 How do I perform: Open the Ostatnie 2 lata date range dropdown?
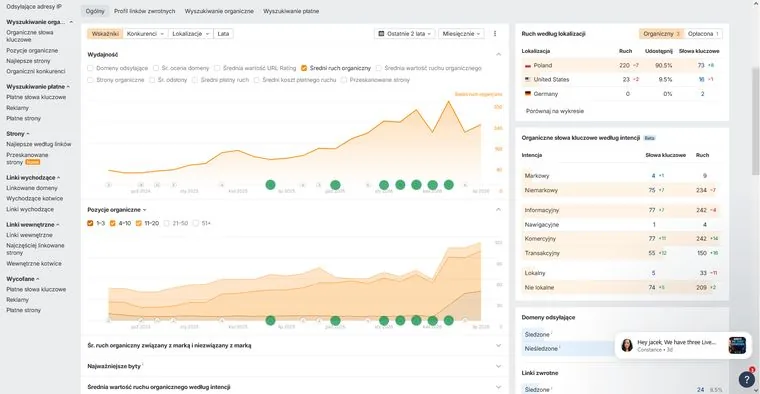click(x=405, y=34)
